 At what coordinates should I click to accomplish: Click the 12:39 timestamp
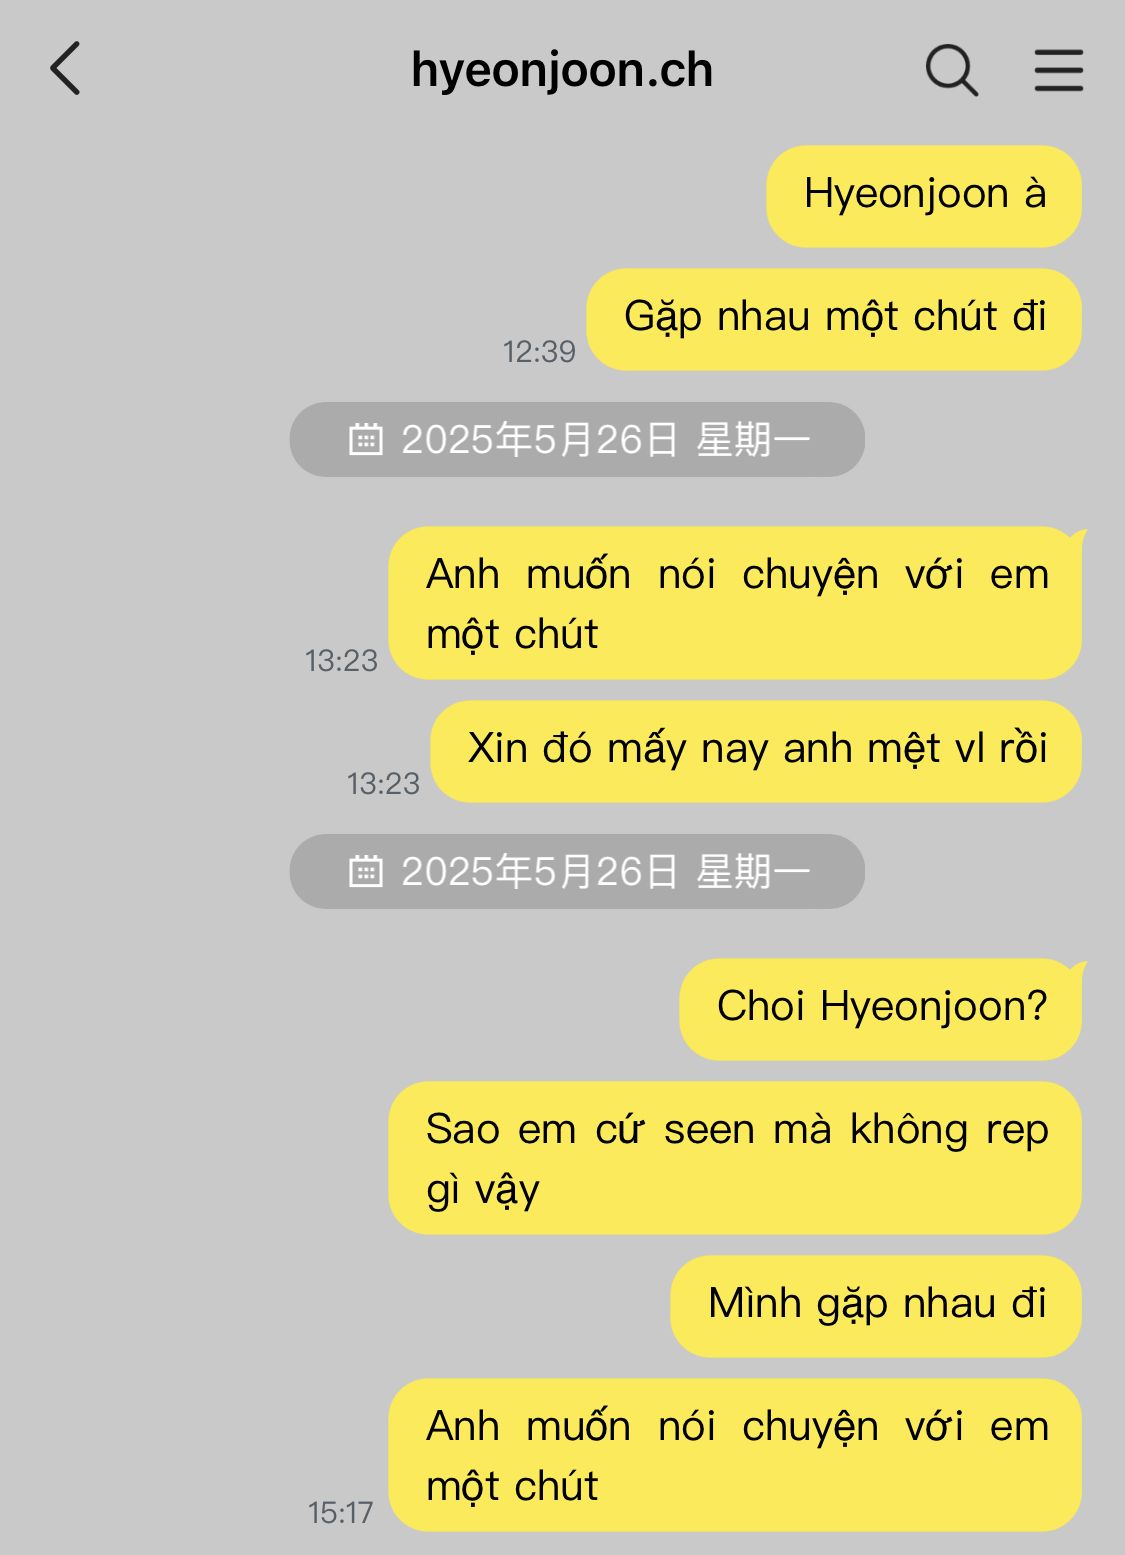tap(539, 351)
